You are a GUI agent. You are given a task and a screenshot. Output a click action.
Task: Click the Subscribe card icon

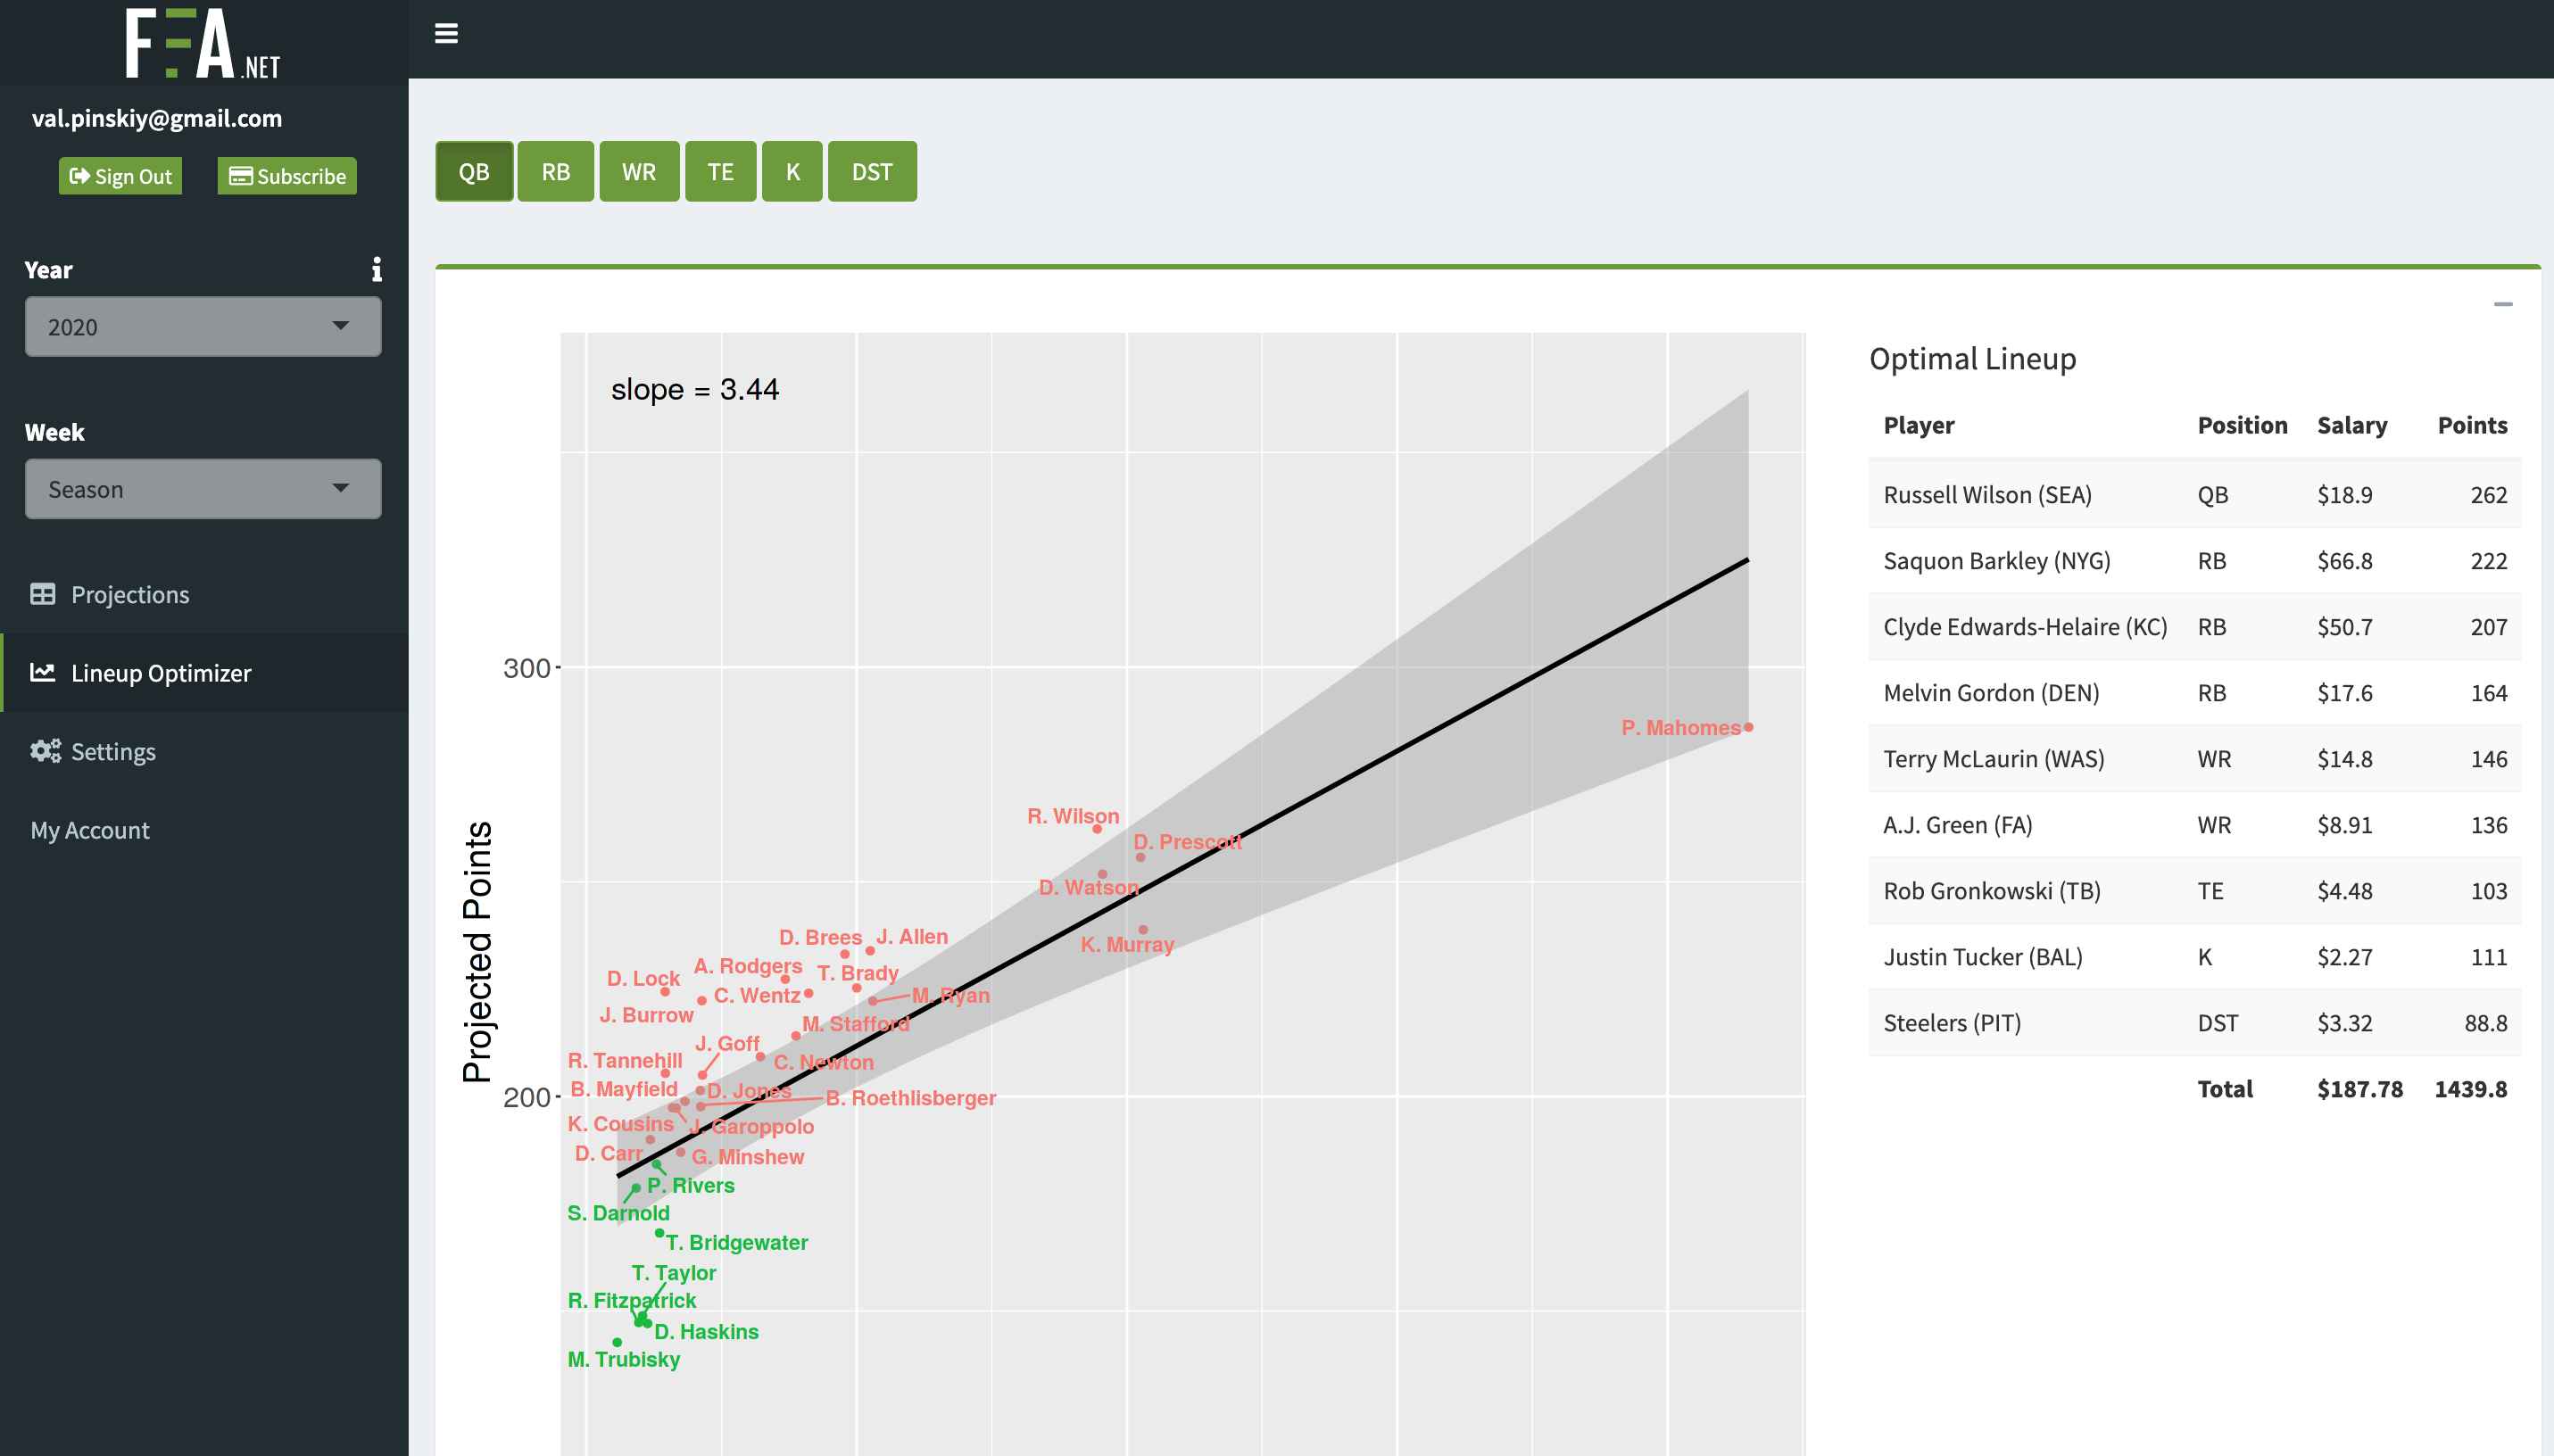[239, 175]
